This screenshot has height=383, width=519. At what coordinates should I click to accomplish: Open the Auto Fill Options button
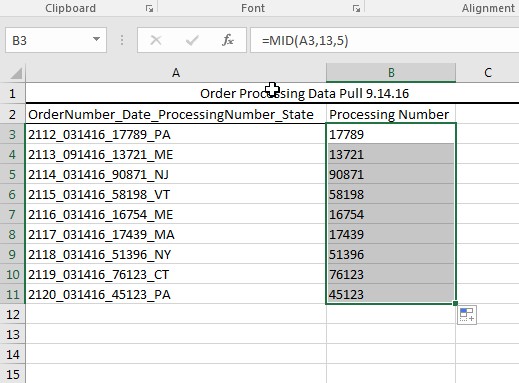pyautogui.click(x=467, y=315)
